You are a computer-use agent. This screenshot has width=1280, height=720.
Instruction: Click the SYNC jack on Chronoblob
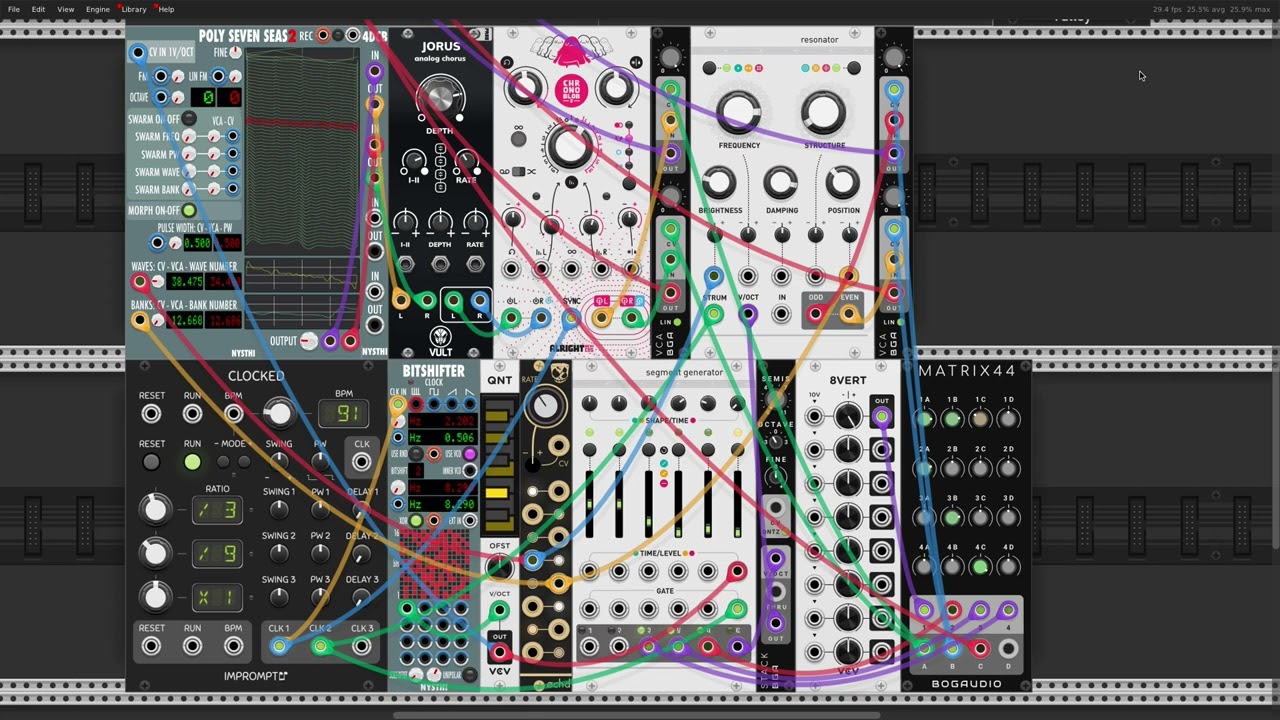tap(571, 318)
